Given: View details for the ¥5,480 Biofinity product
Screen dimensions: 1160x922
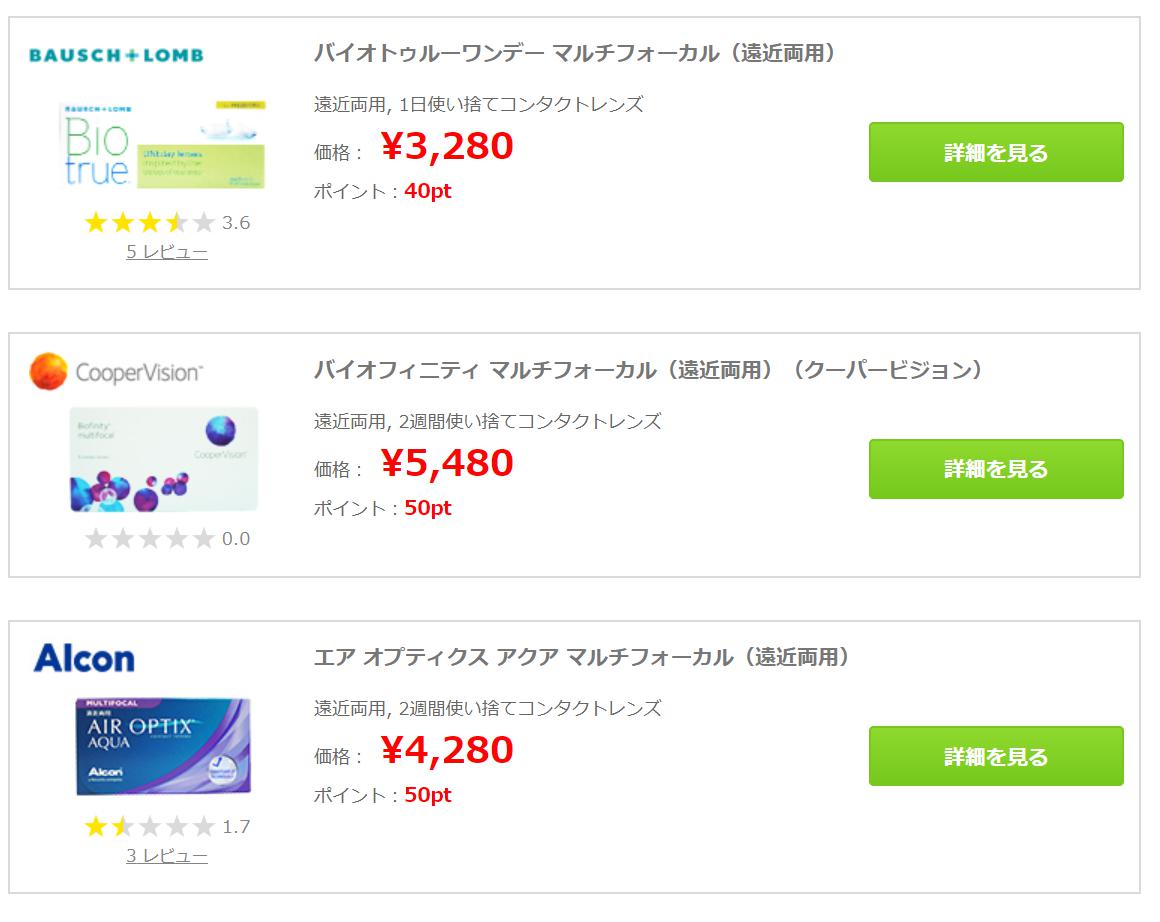Looking at the screenshot, I should [996, 468].
